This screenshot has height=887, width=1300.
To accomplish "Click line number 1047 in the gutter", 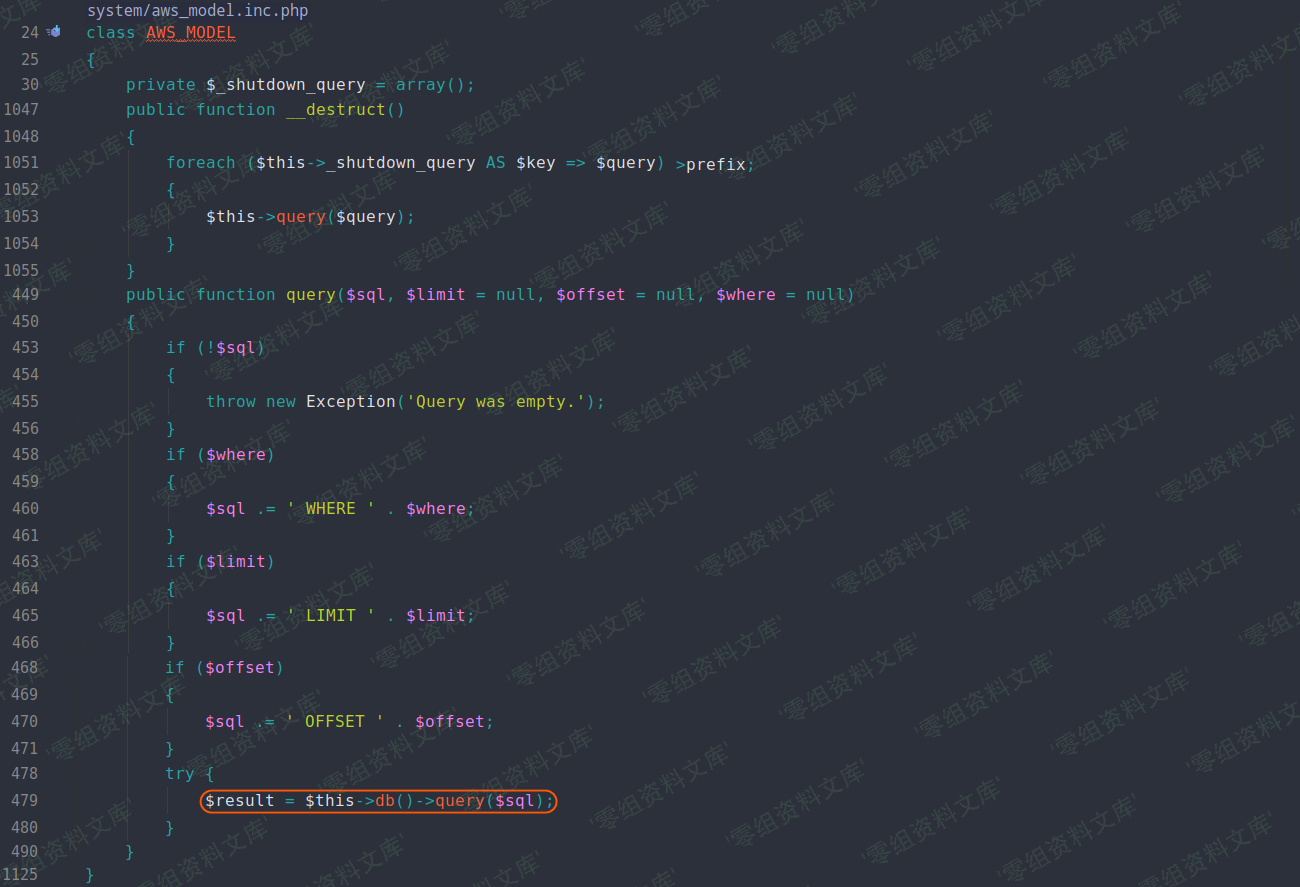I will (x=21, y=109).
